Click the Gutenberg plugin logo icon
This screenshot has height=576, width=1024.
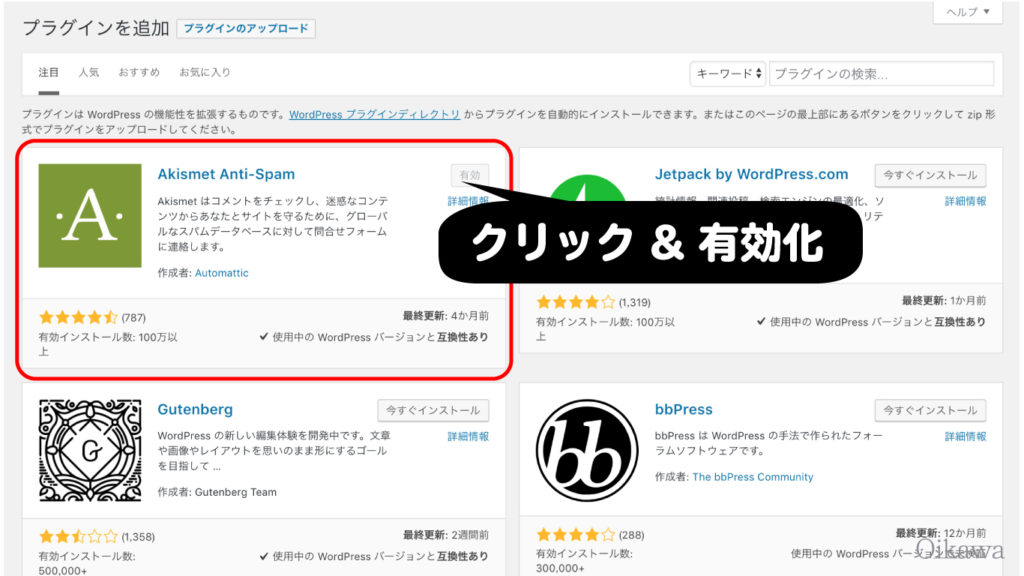pos(89,450)
